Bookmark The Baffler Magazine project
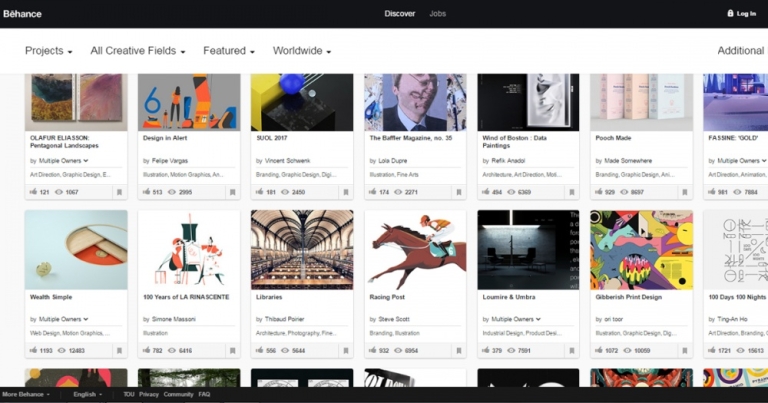The image size is (768, 403). point(459,192)
